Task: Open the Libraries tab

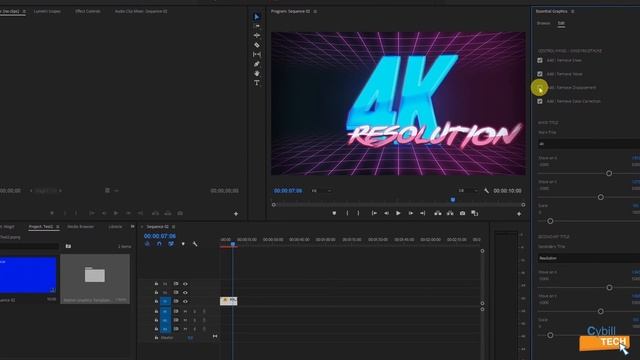Action: click(x=115, y=227)
